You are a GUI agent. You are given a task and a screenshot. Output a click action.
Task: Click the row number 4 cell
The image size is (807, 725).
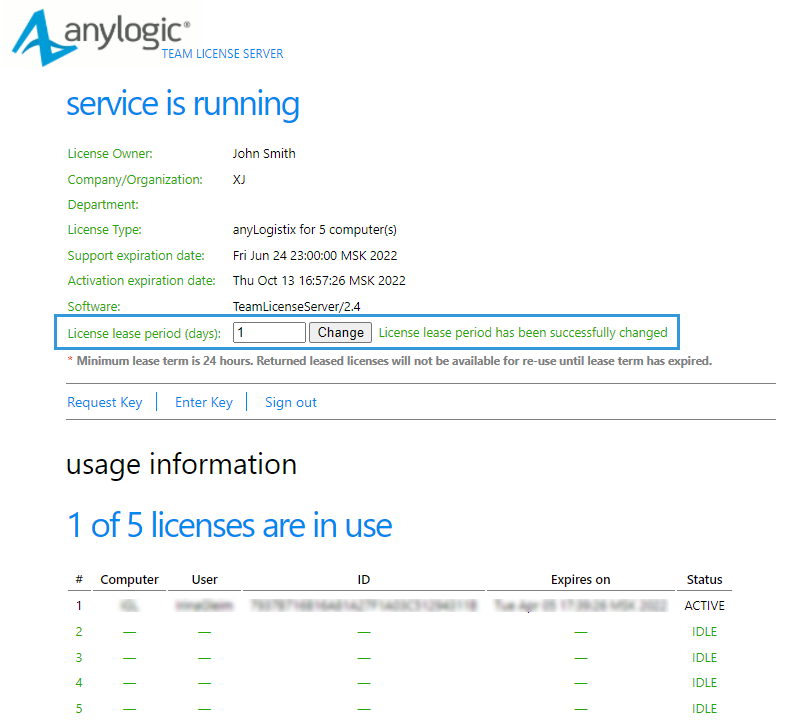tap(79, 683)
